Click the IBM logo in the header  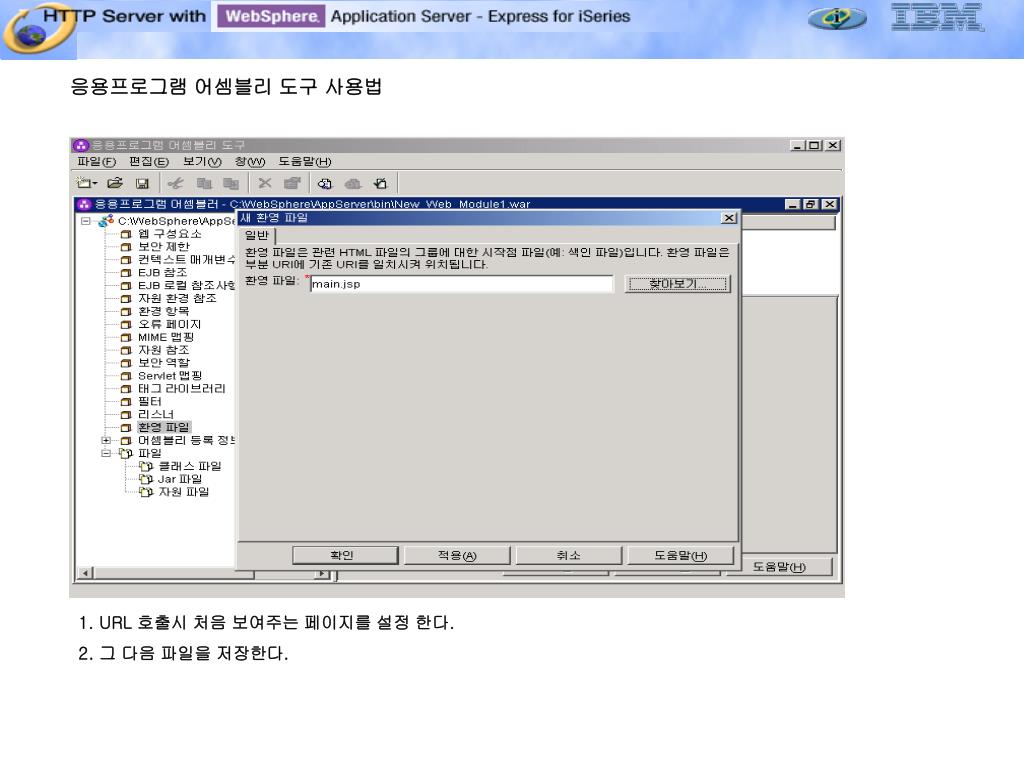[x=937, y=17]
